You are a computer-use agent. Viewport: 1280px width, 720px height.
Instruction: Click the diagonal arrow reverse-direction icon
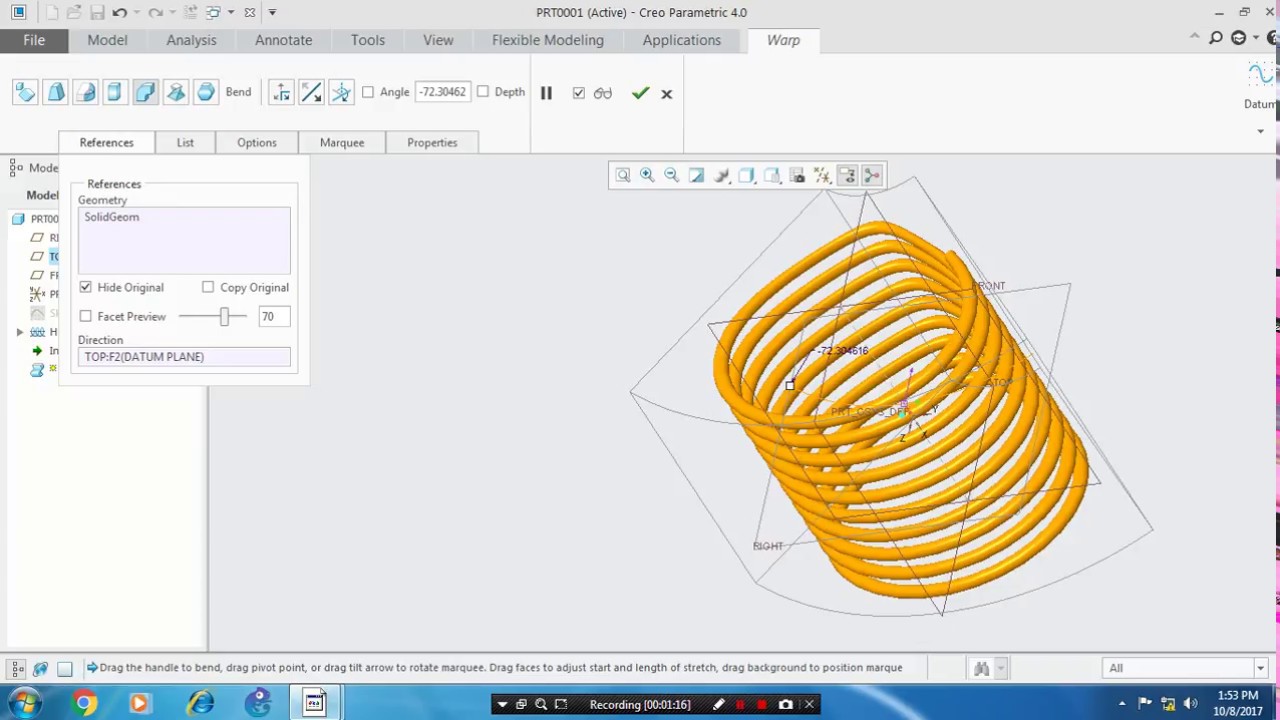pyautogui.click(x=311, y=93)
